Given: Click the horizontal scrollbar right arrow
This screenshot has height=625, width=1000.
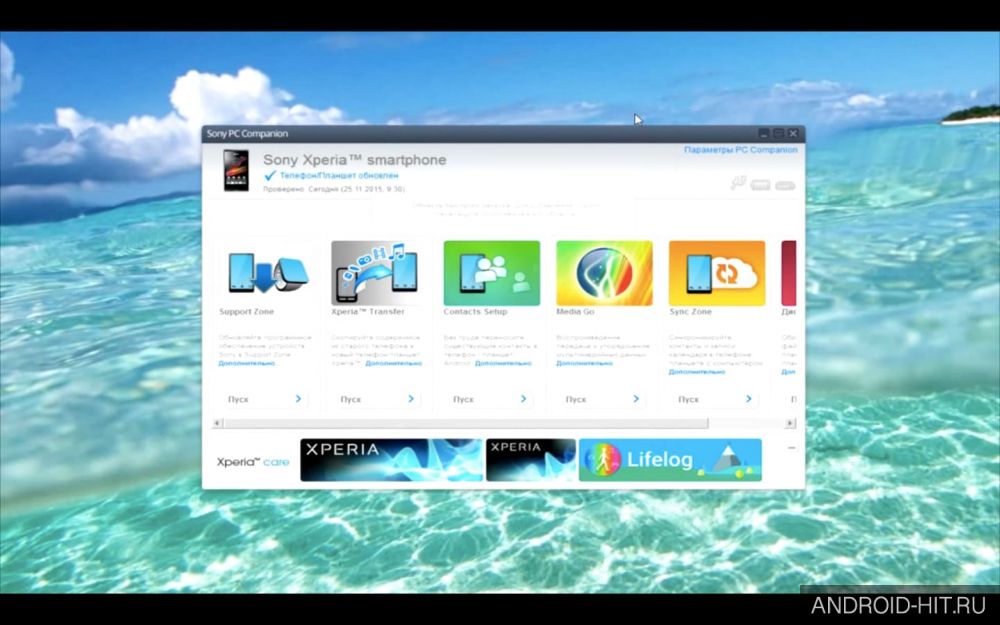Looking at the screenshot, I should tap(791, 423).
